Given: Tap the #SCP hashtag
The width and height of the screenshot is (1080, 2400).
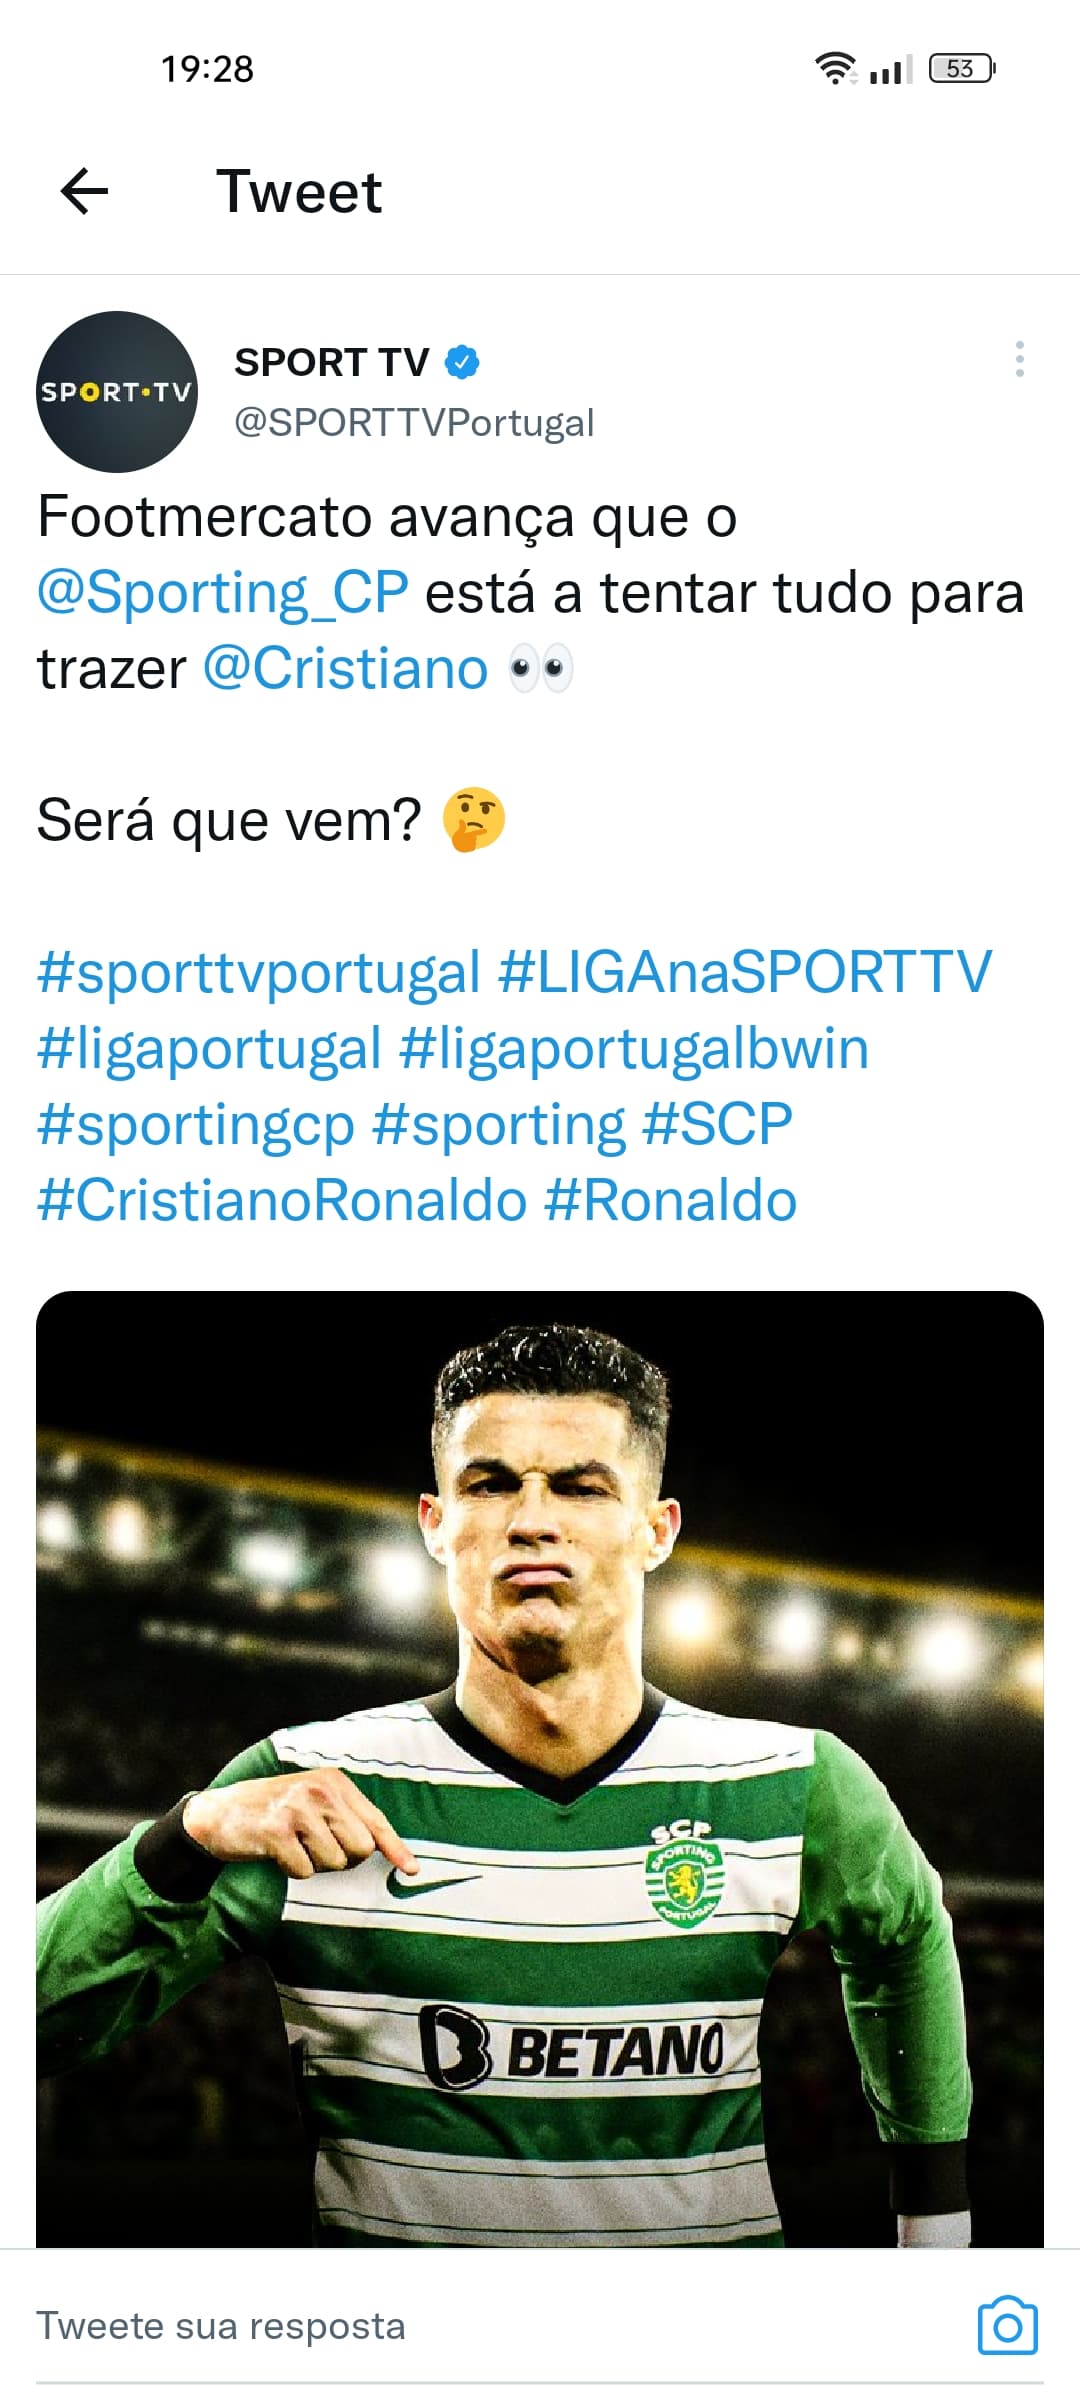Looking at the screenshot, I should pos(717,1125).
